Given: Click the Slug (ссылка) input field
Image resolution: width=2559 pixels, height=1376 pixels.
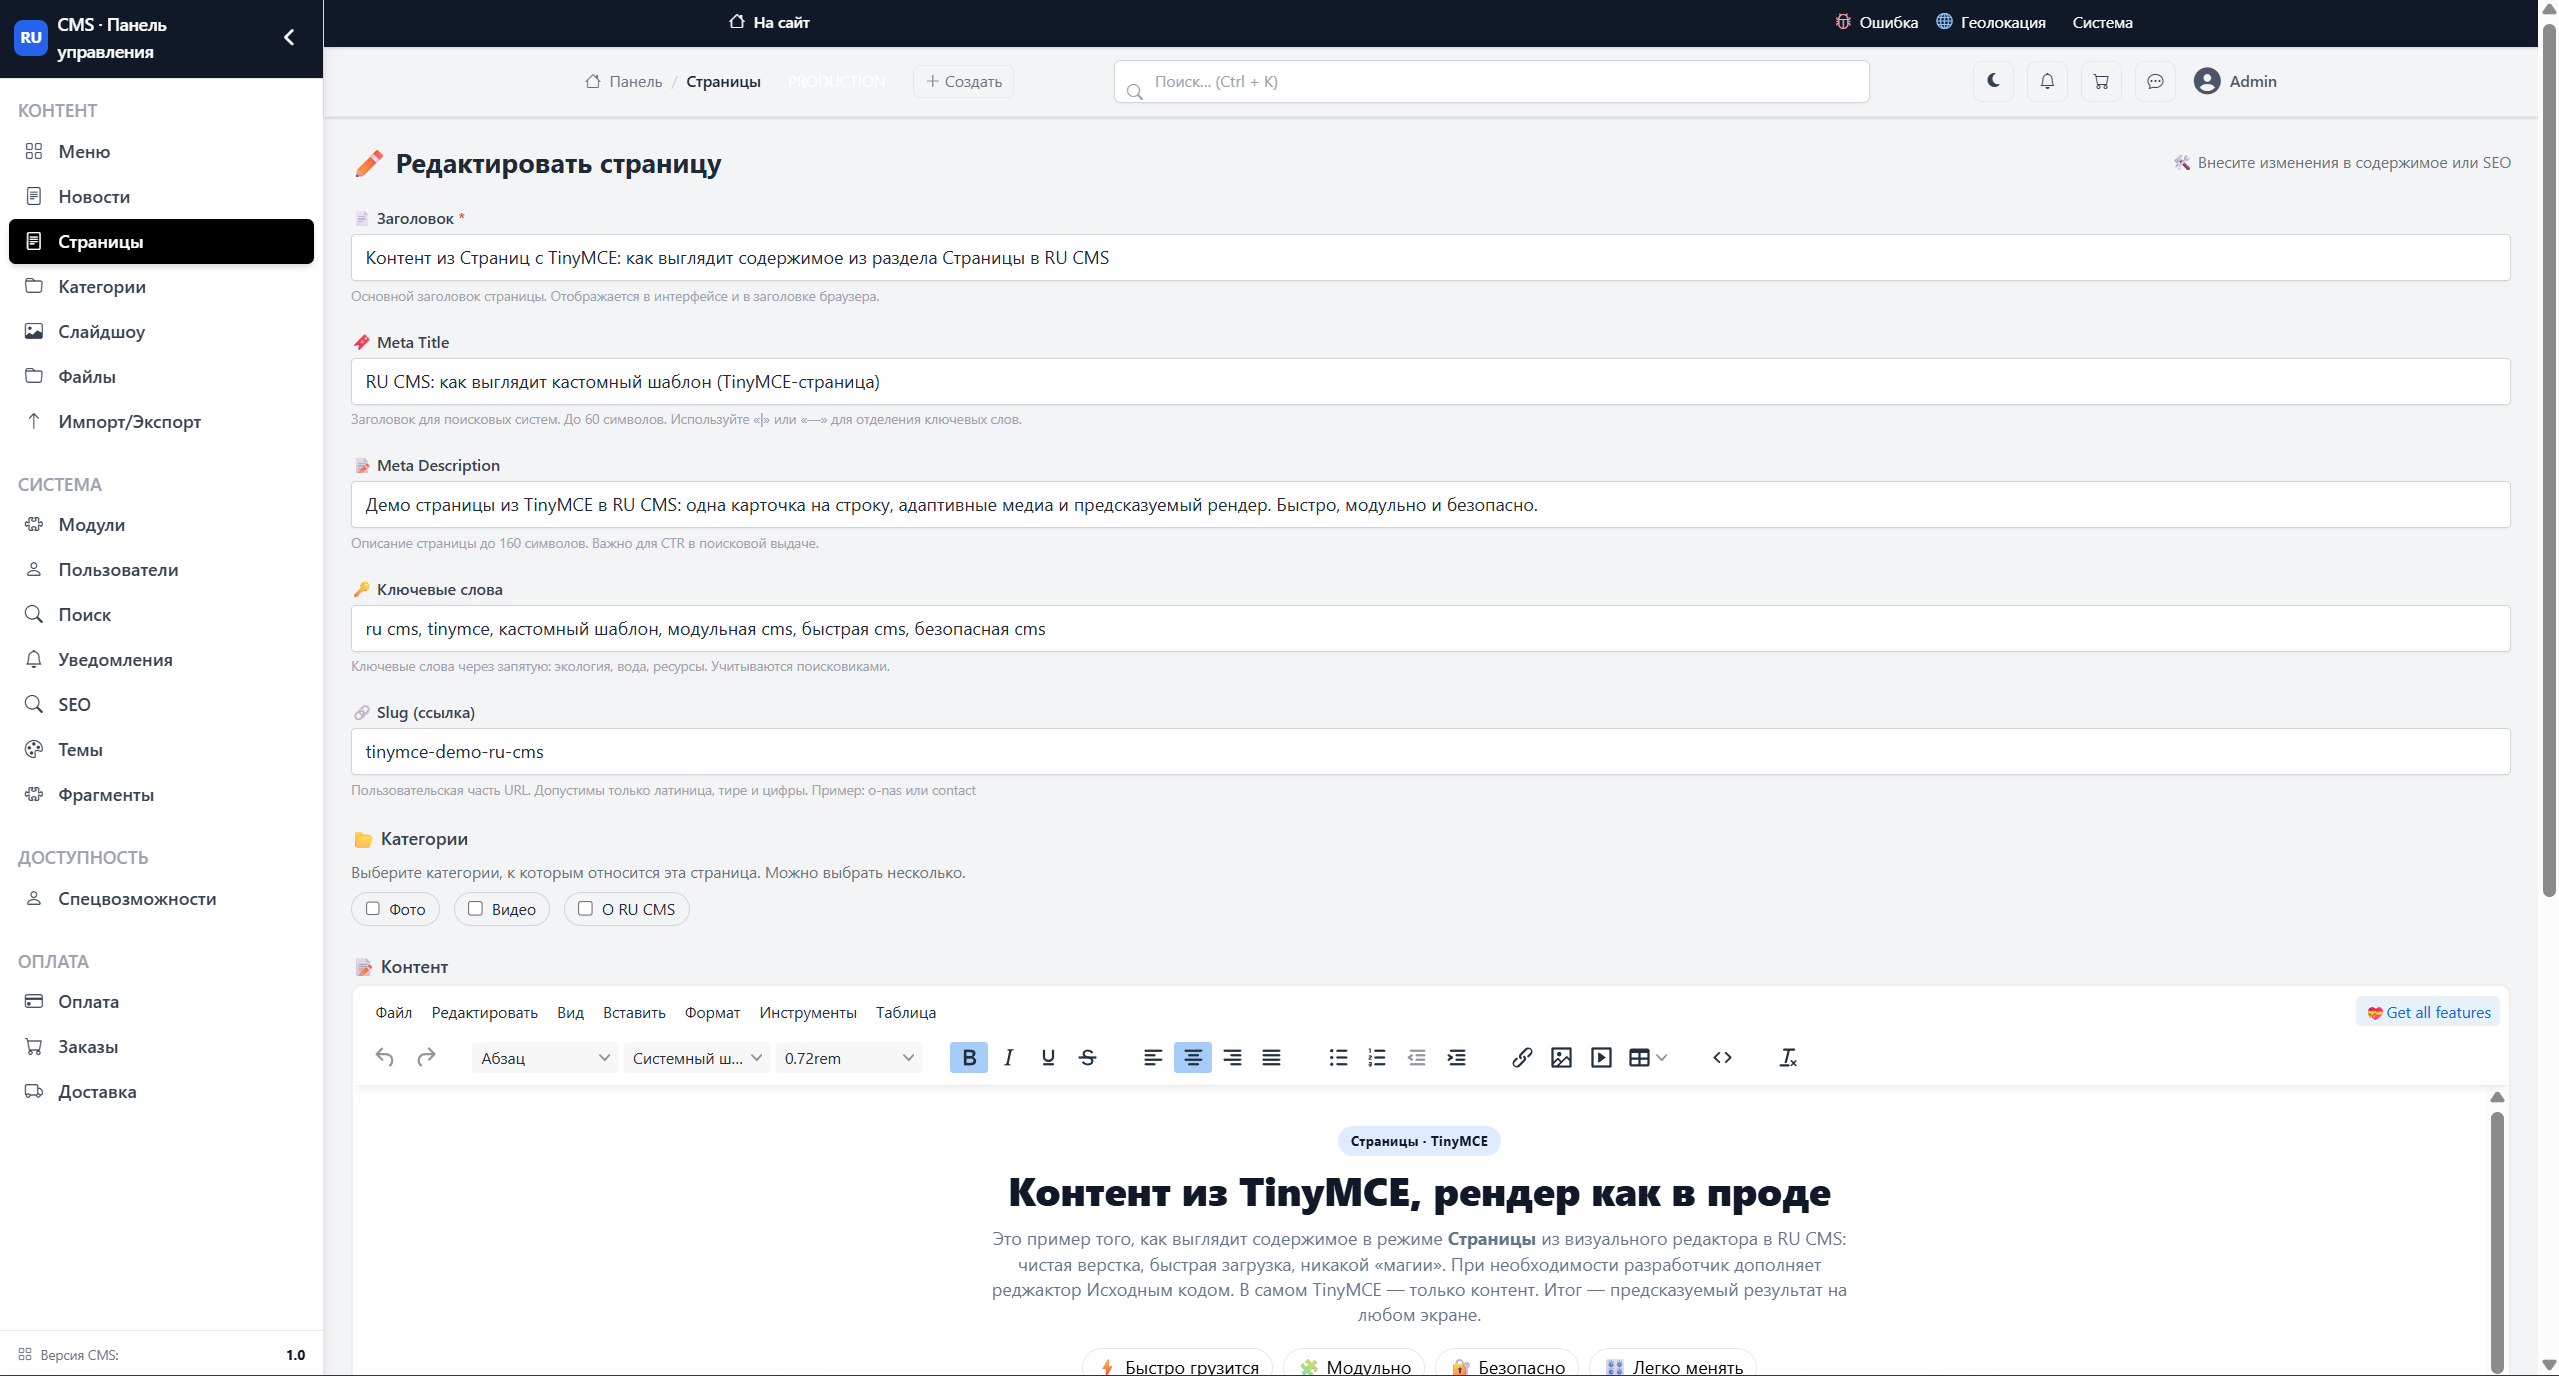Looking at the screenshot, I should [x=1430, y=752].
